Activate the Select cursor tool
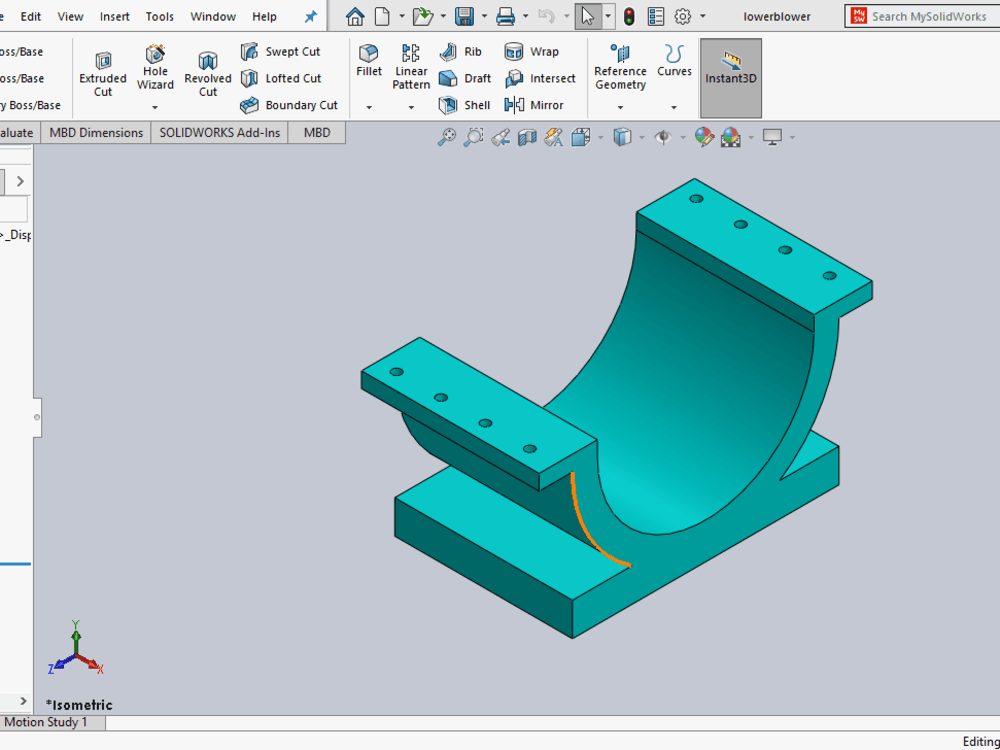Viewport: 1000px width, 750px height. pos(588,17)
